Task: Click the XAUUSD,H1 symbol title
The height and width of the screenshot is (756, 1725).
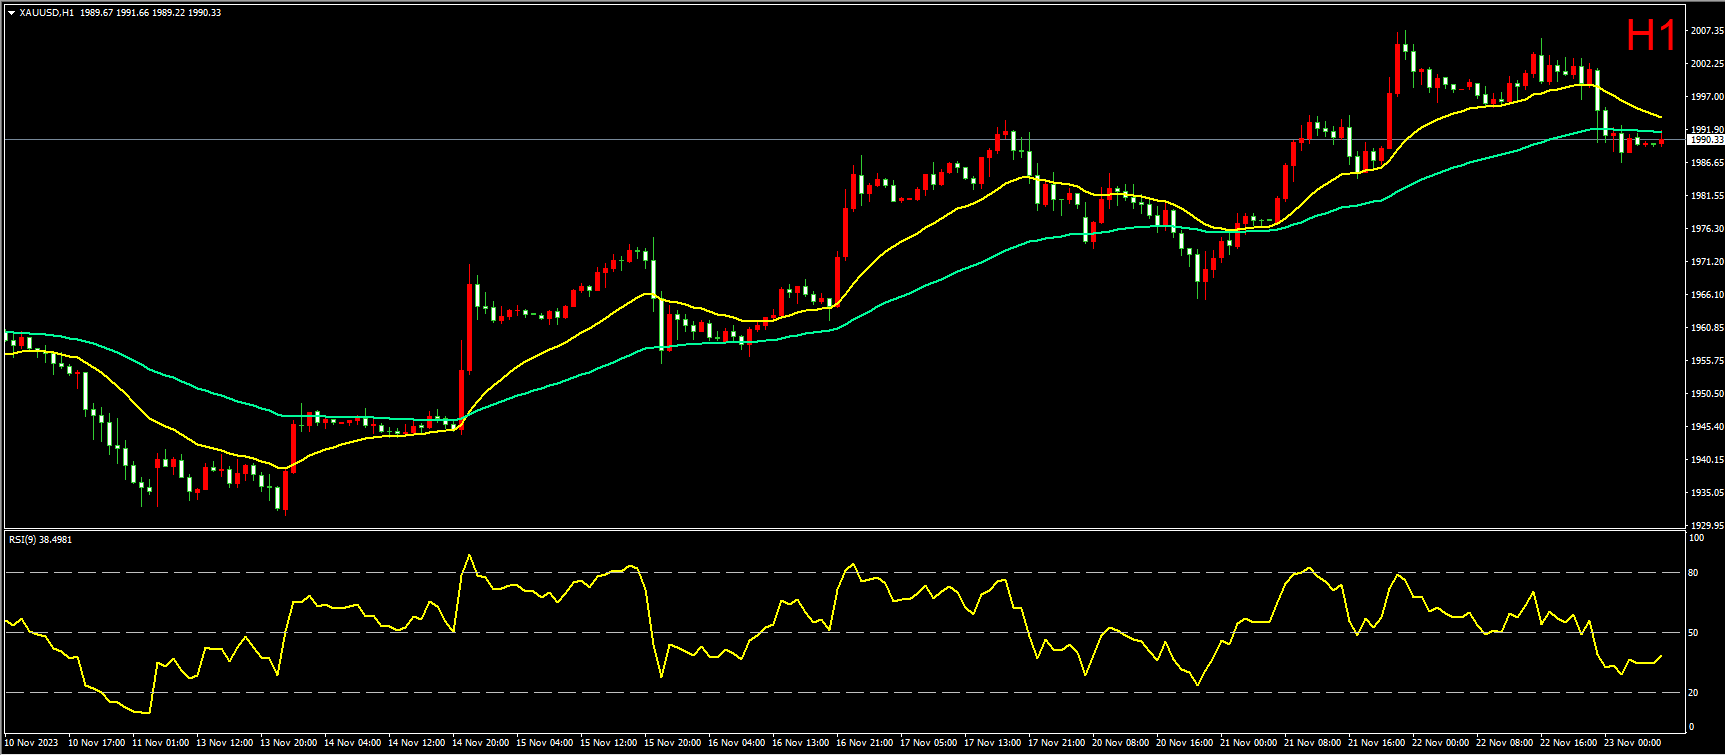Action: [x=46, y=13]
